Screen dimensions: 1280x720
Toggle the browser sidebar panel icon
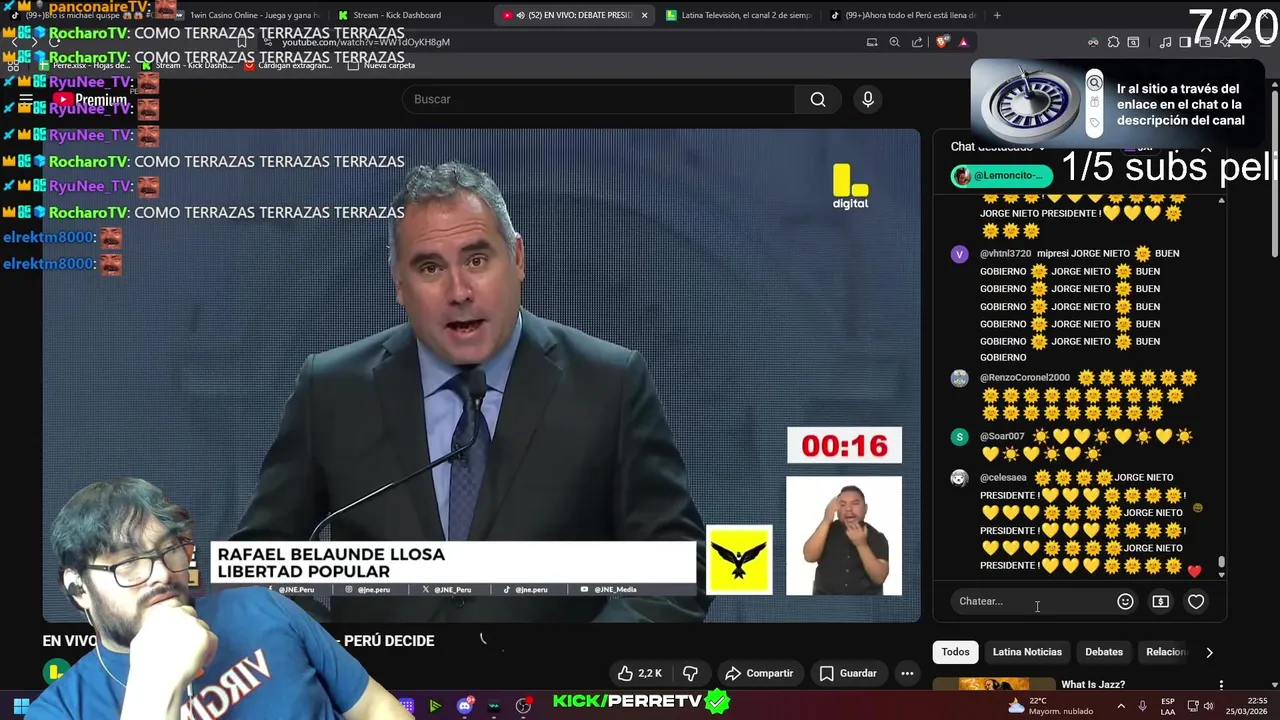(1185, 42)
